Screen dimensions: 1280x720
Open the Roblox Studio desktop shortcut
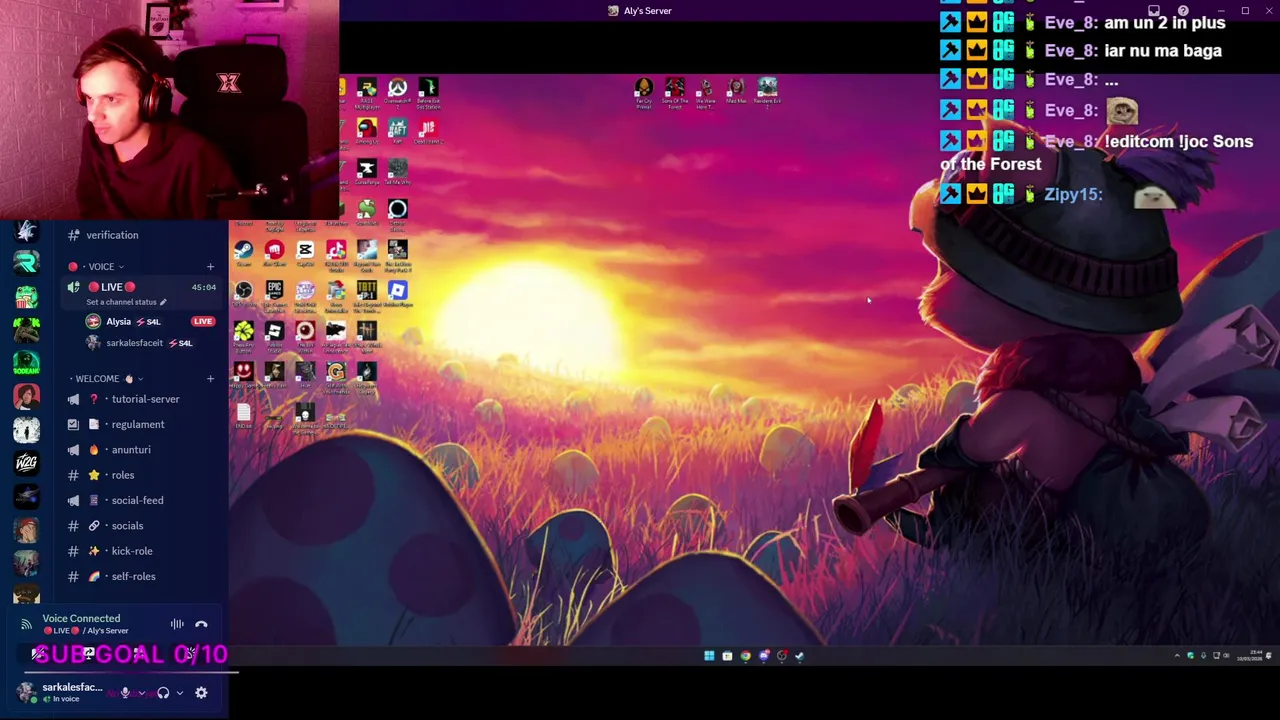[x=275, y=331]
